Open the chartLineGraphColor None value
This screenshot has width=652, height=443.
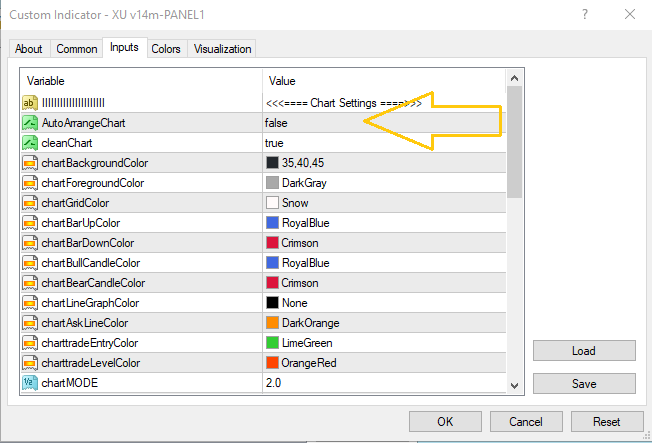[x=296, y=303]
